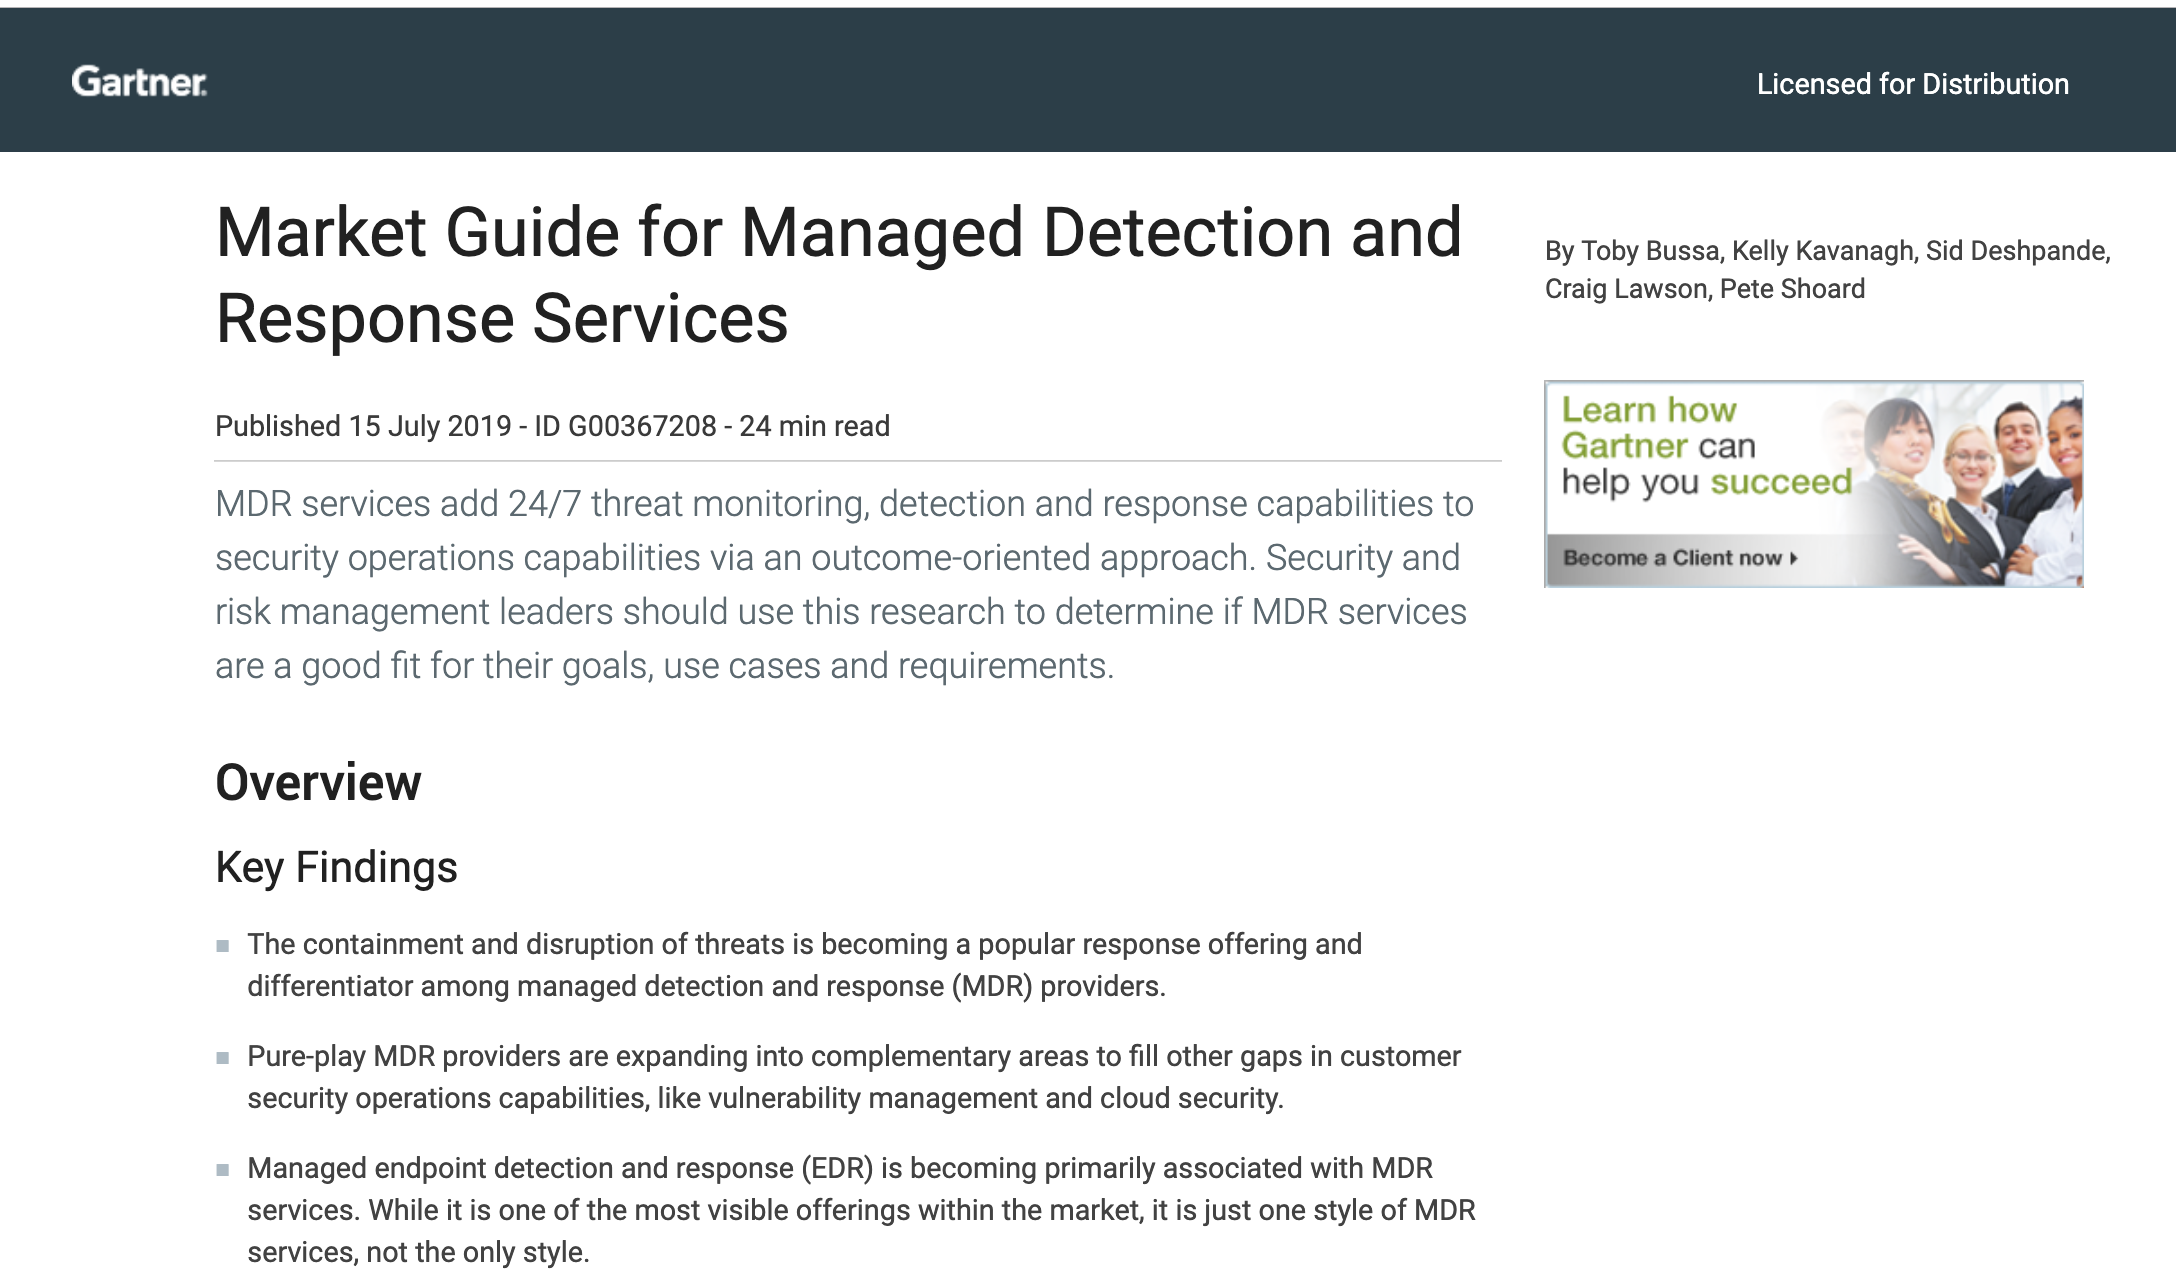Click the author line starting with Craig Lawson
The height and width of the screenshot is (1278, 2176).
click(1704, 289)
